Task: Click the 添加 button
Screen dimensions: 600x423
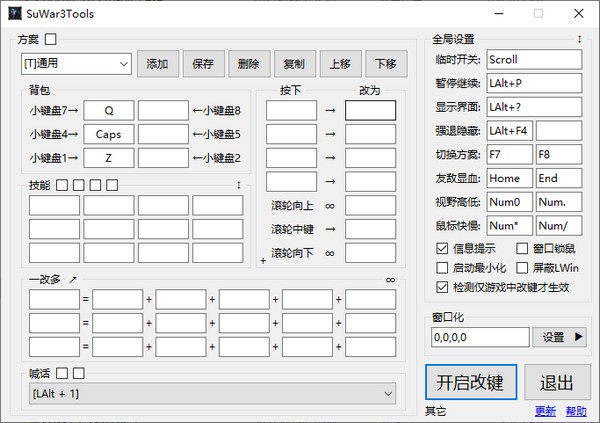Action: coord(158,64)
